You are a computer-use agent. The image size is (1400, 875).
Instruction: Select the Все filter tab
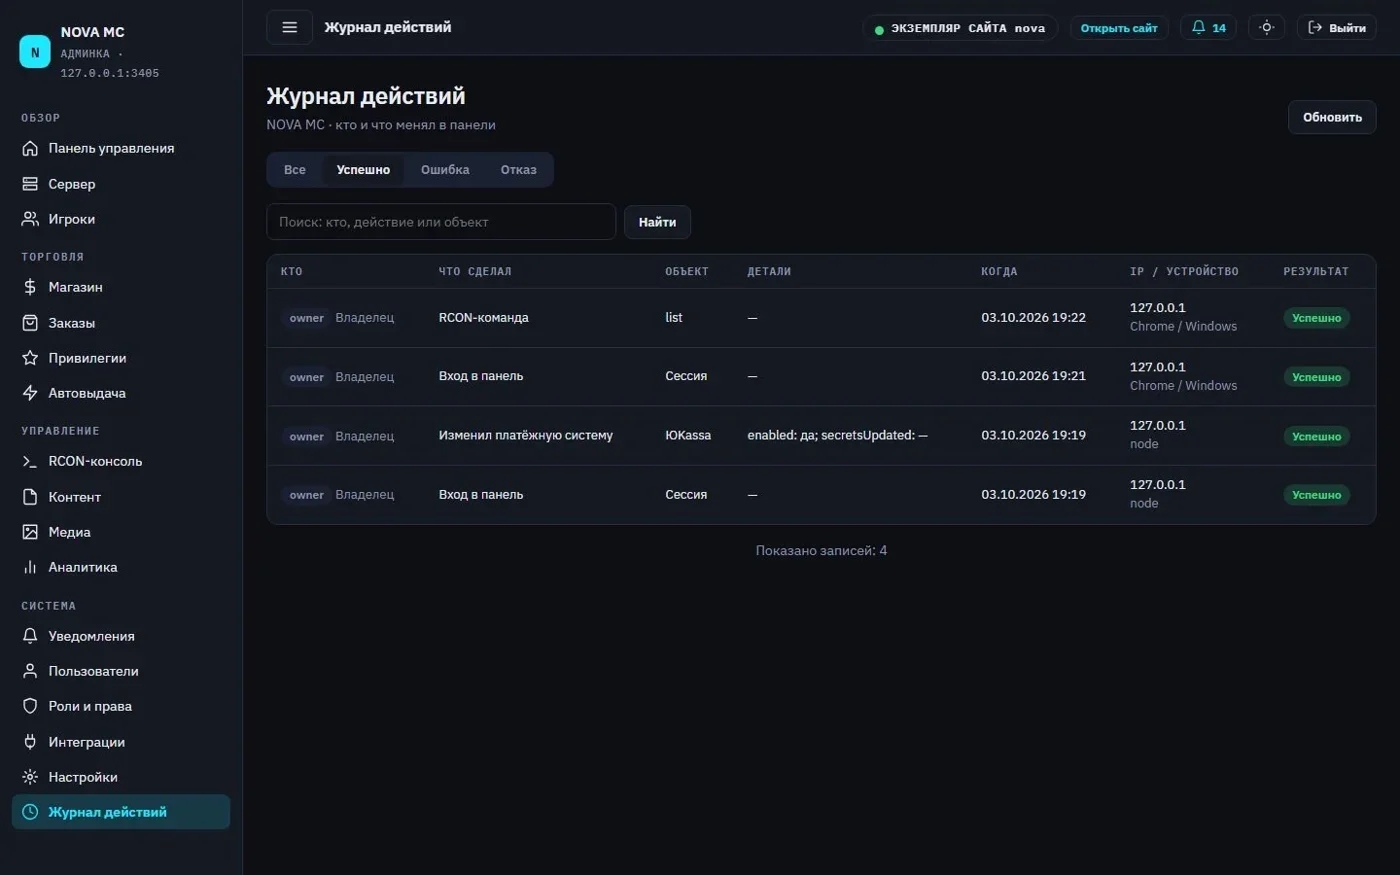point(295,170)
